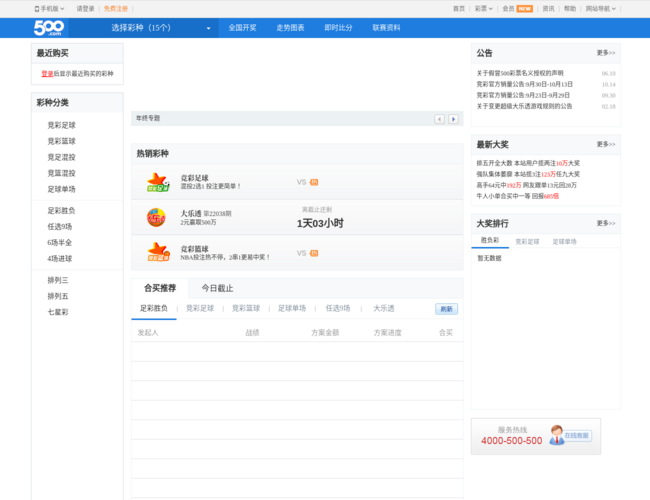The width and height of the screenshot is (650, 500).
Task: Click the 免费注册 link
Action: coord(116,9)
